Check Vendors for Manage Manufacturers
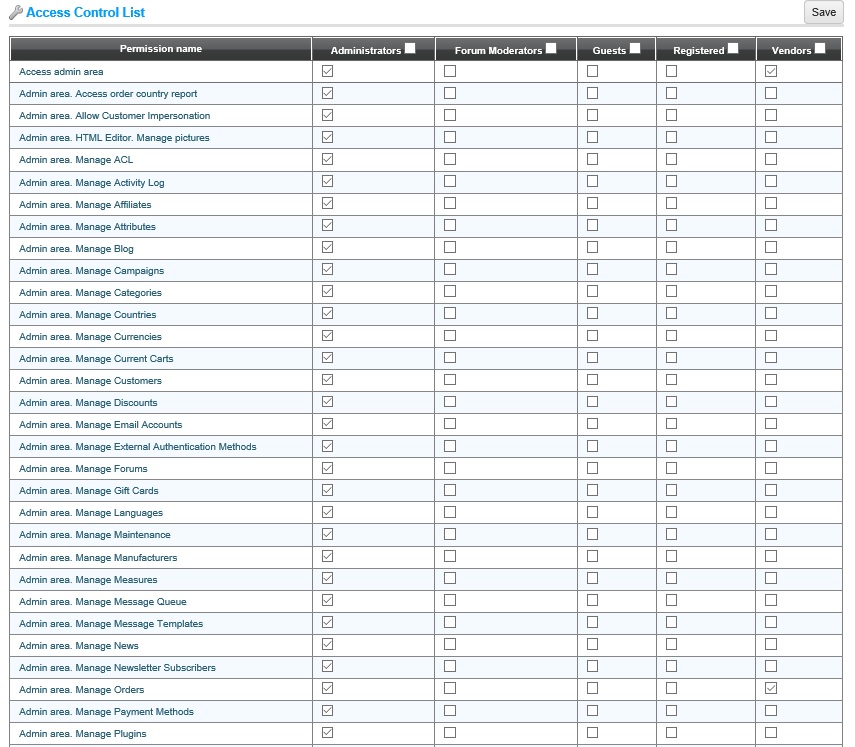Viewport: 855px width, 747px height. 770,556
